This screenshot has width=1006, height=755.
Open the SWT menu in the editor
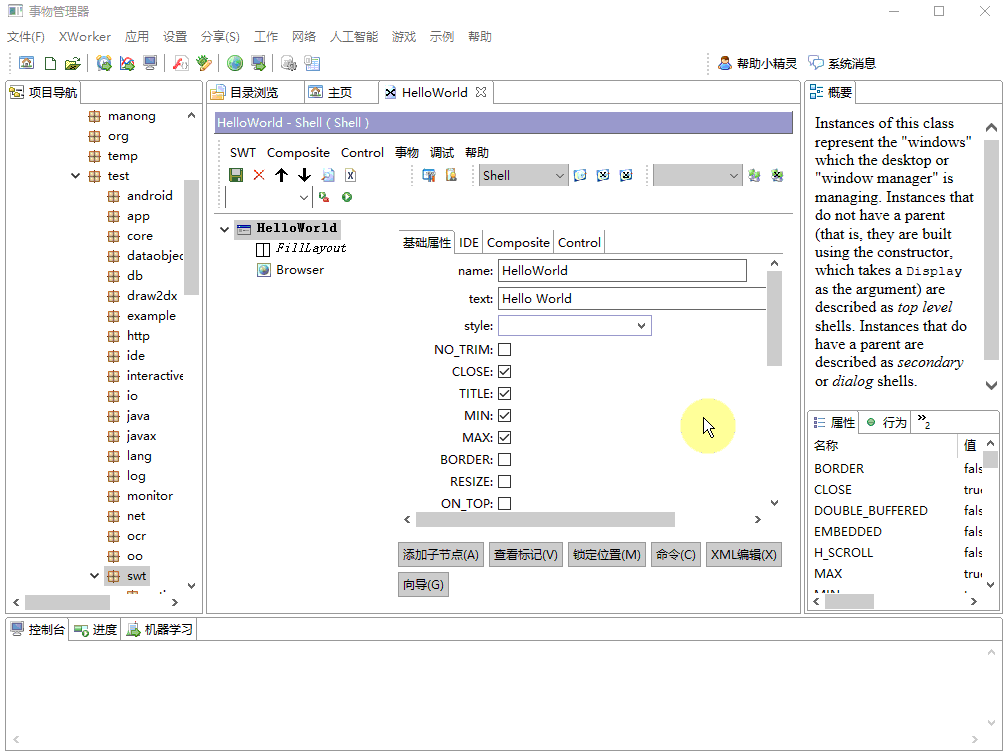(x=243, y=153)
